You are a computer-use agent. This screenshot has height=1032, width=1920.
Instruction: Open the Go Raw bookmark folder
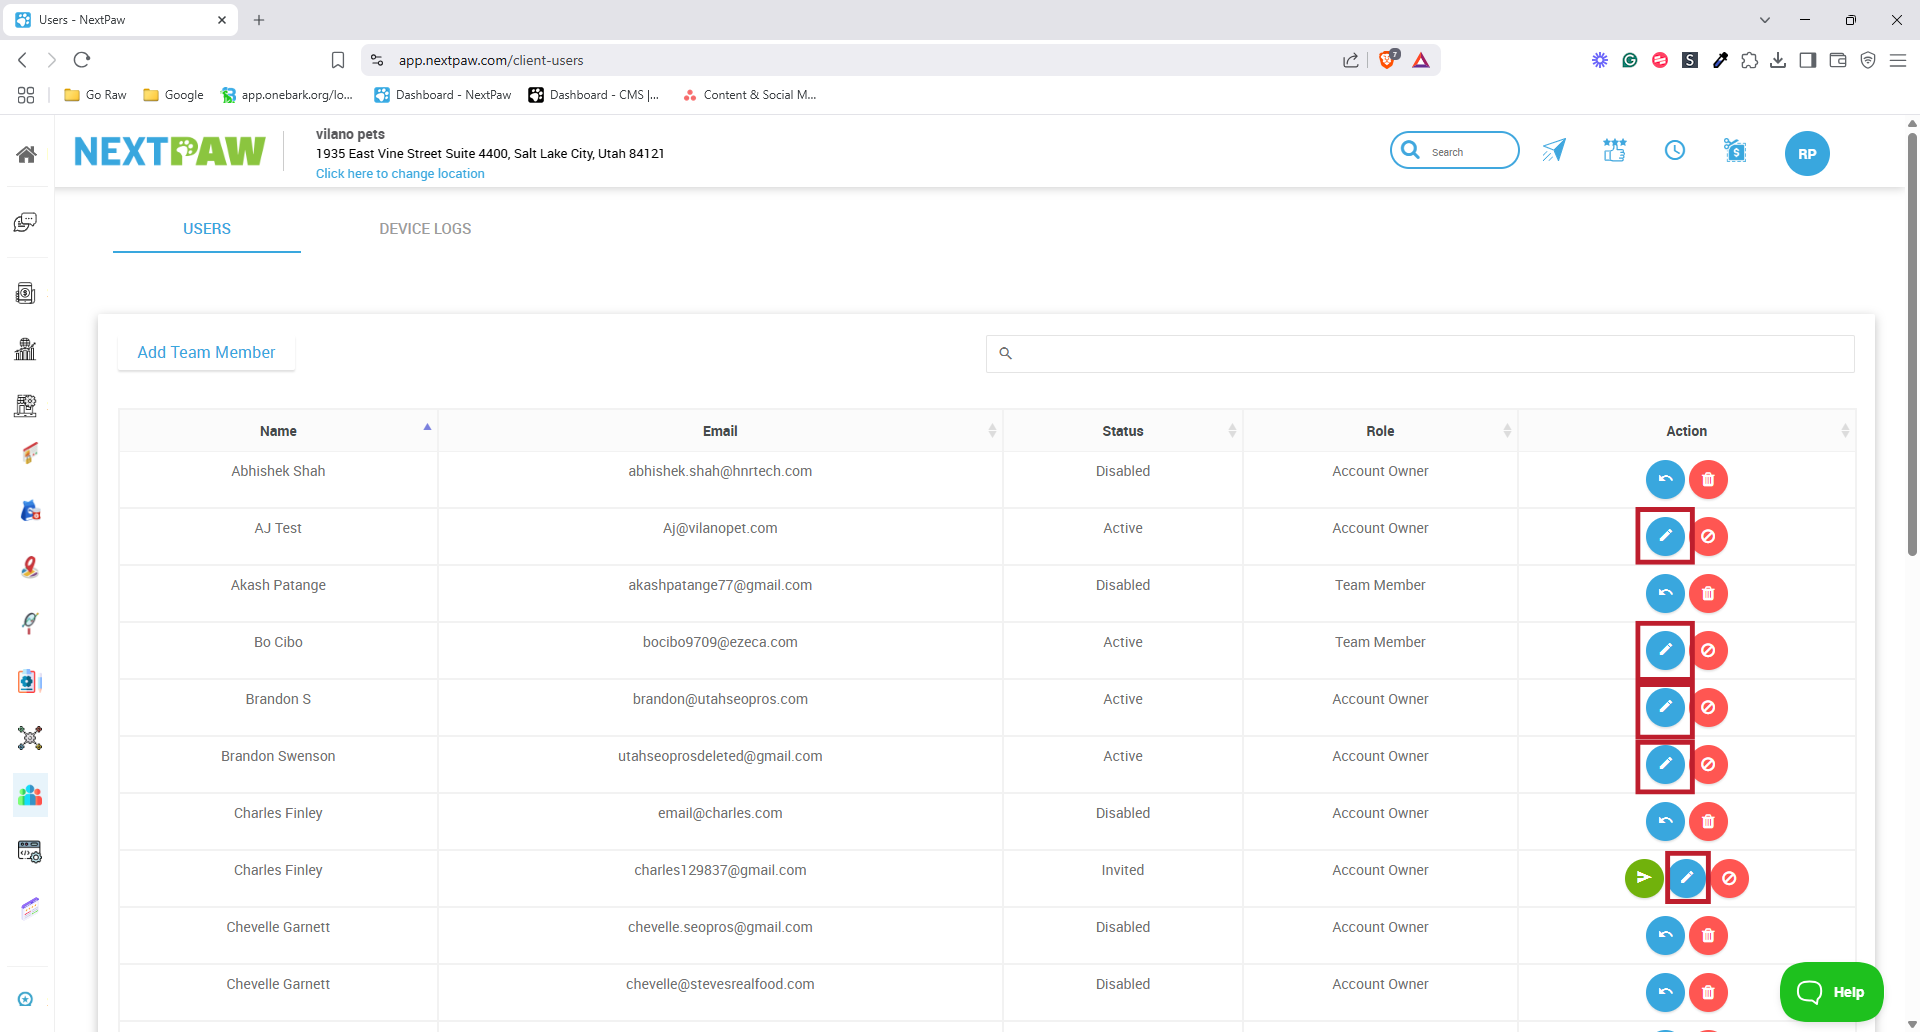(95, 95)
